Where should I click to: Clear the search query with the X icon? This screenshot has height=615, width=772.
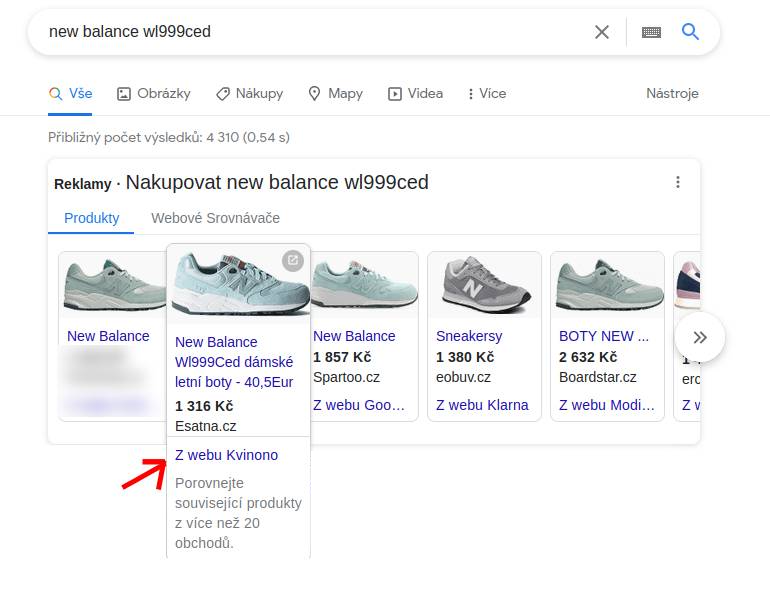tap(601, 32)
